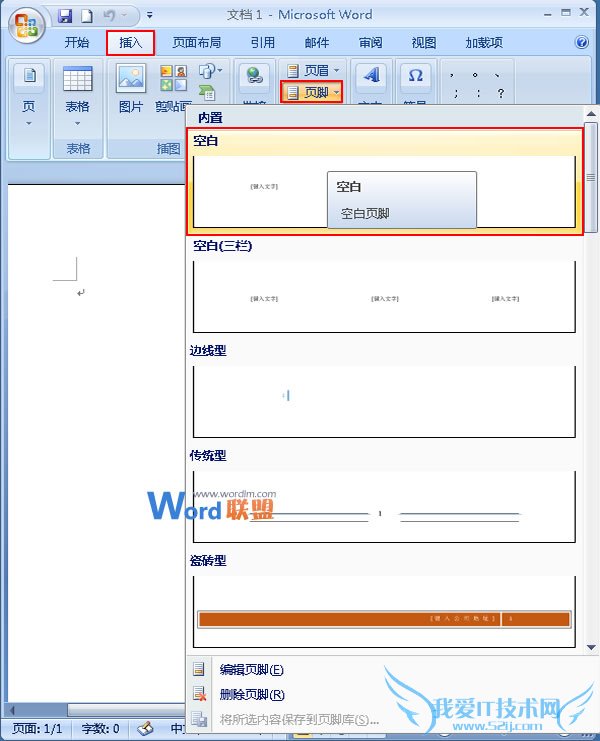Select the 瓷砖型 footer thumbnail
This screenshot has width=600, height=741.
384,611
